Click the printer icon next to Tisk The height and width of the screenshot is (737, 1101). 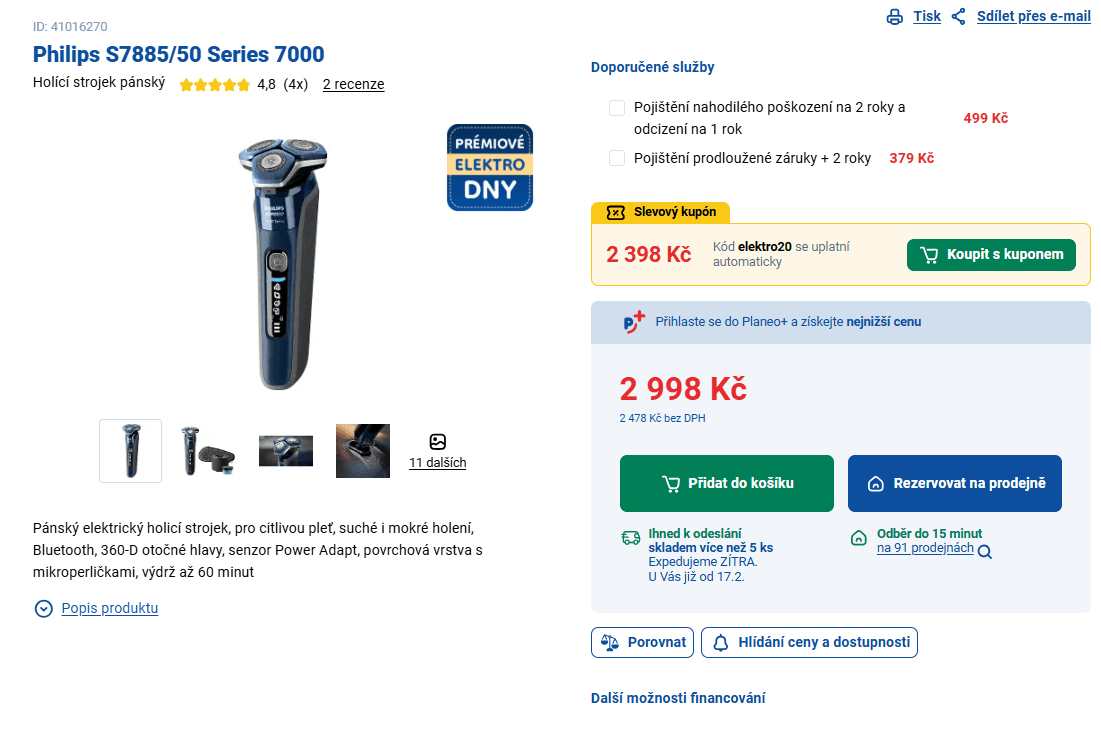click(895, 16)
